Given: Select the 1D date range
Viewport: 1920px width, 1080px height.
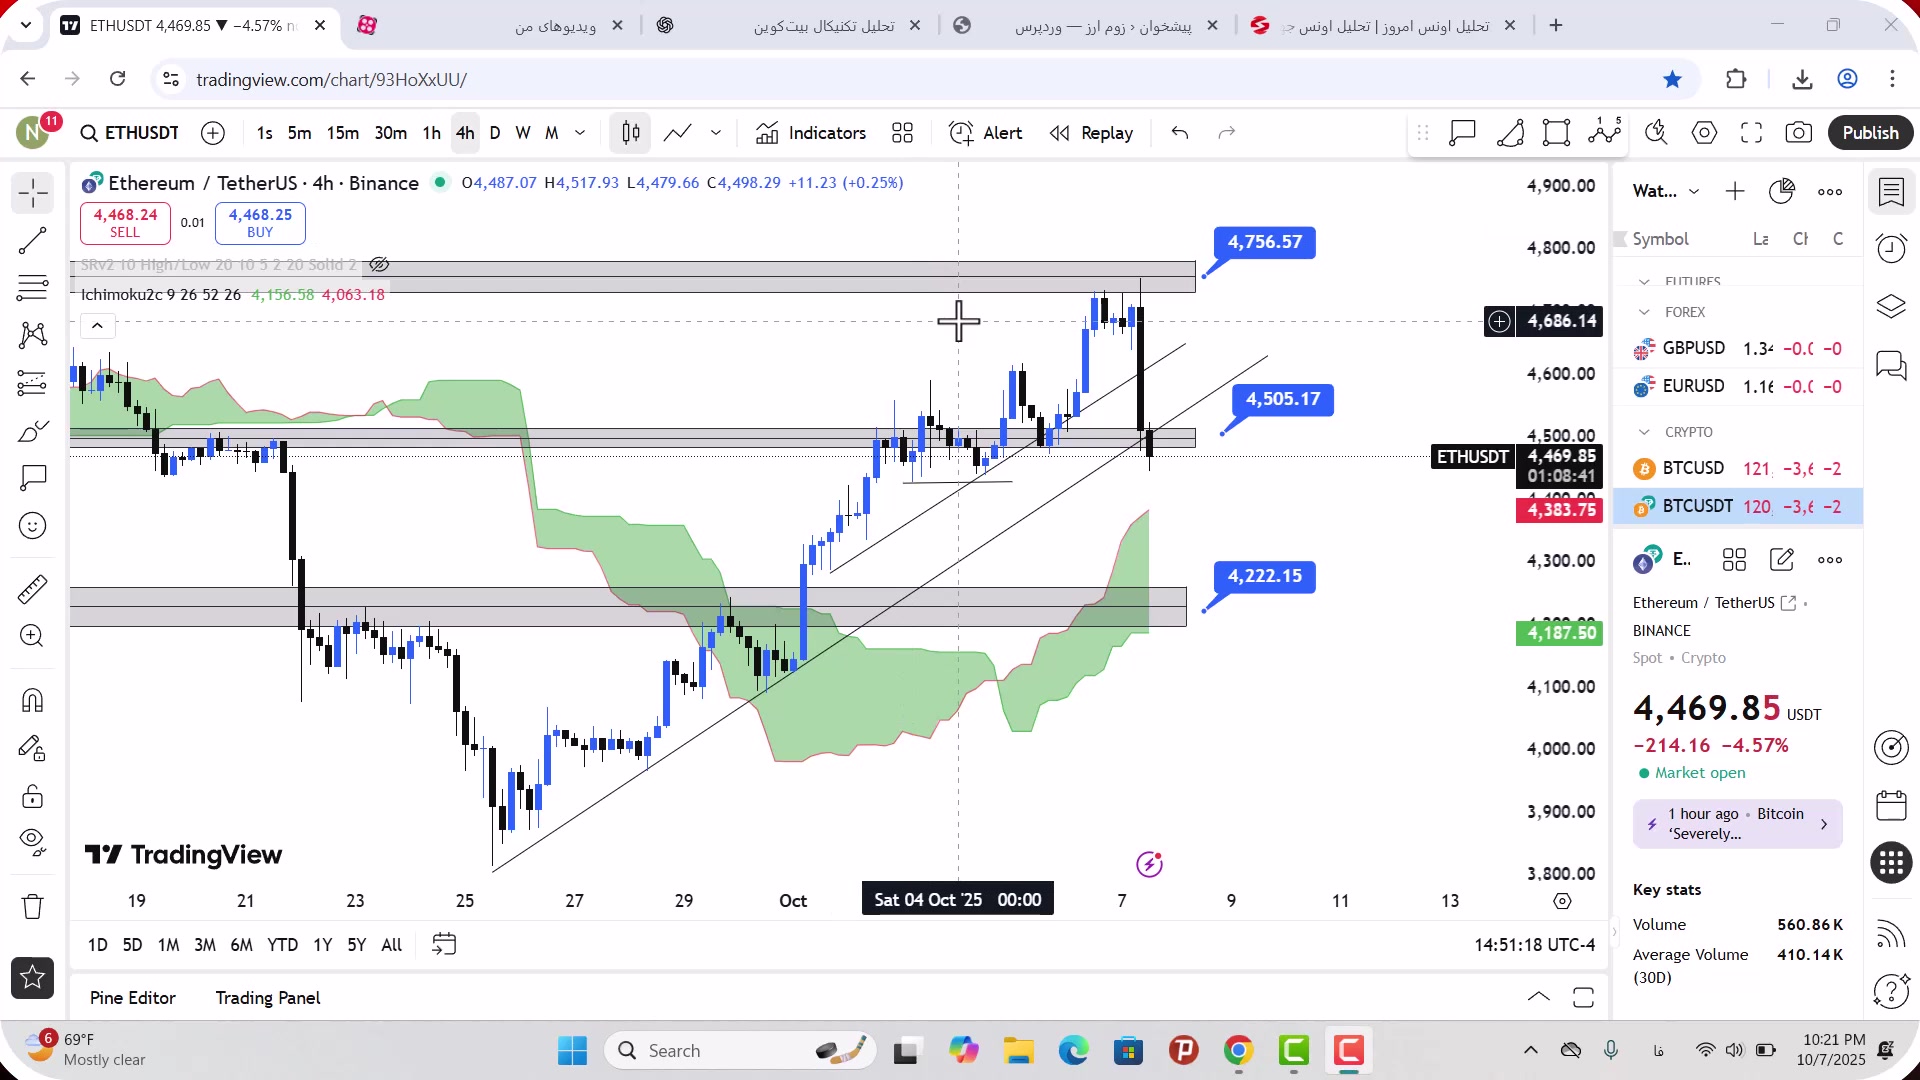Looking at the screenshot, I should click(x=97, y=945).
